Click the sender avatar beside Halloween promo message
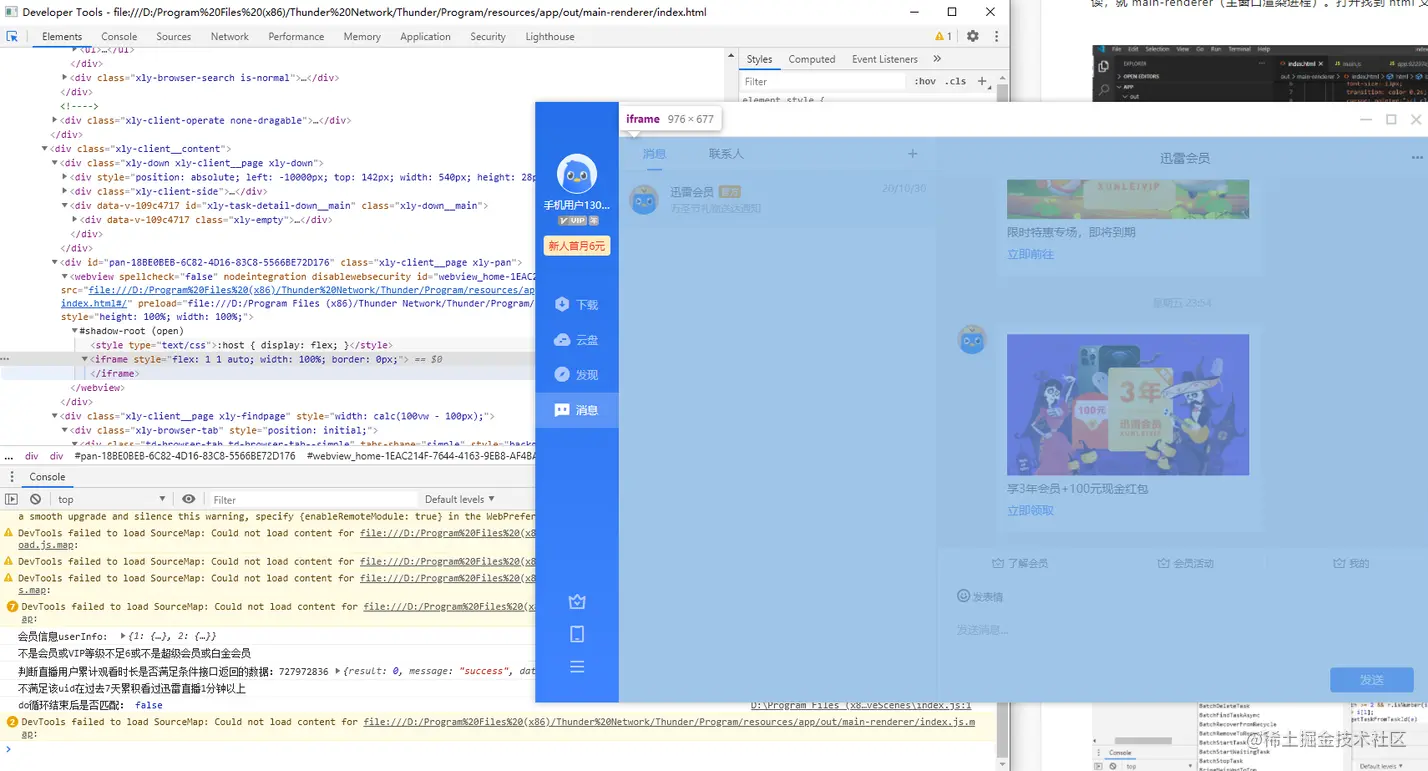 click(x=972, y=340)
